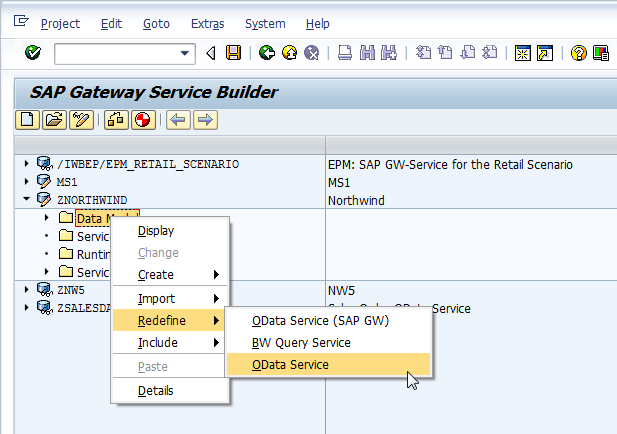617x434 pixels.
Task: Click the Last Page icon
Action: click(490, 53)
